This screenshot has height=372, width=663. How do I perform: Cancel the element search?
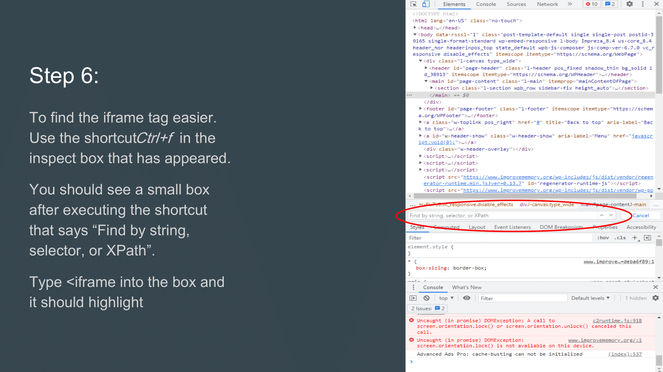641,216
